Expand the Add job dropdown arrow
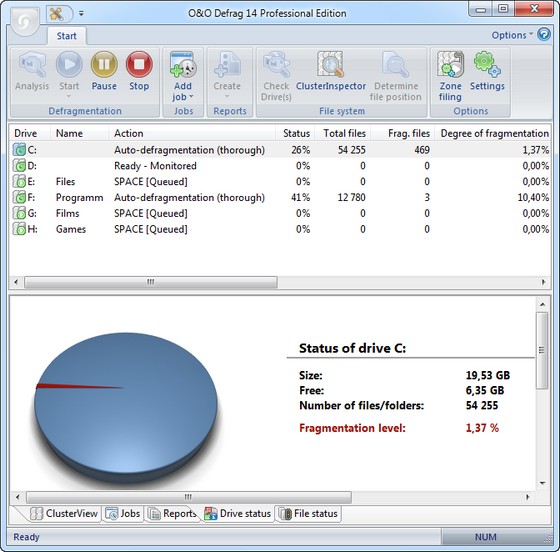 click(191, 97)
